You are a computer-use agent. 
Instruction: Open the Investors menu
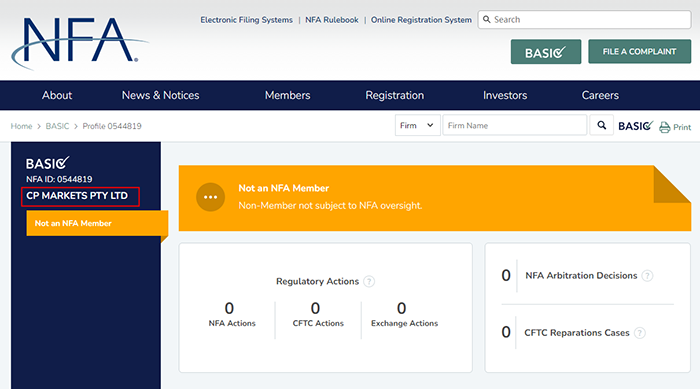click(505, 95)
